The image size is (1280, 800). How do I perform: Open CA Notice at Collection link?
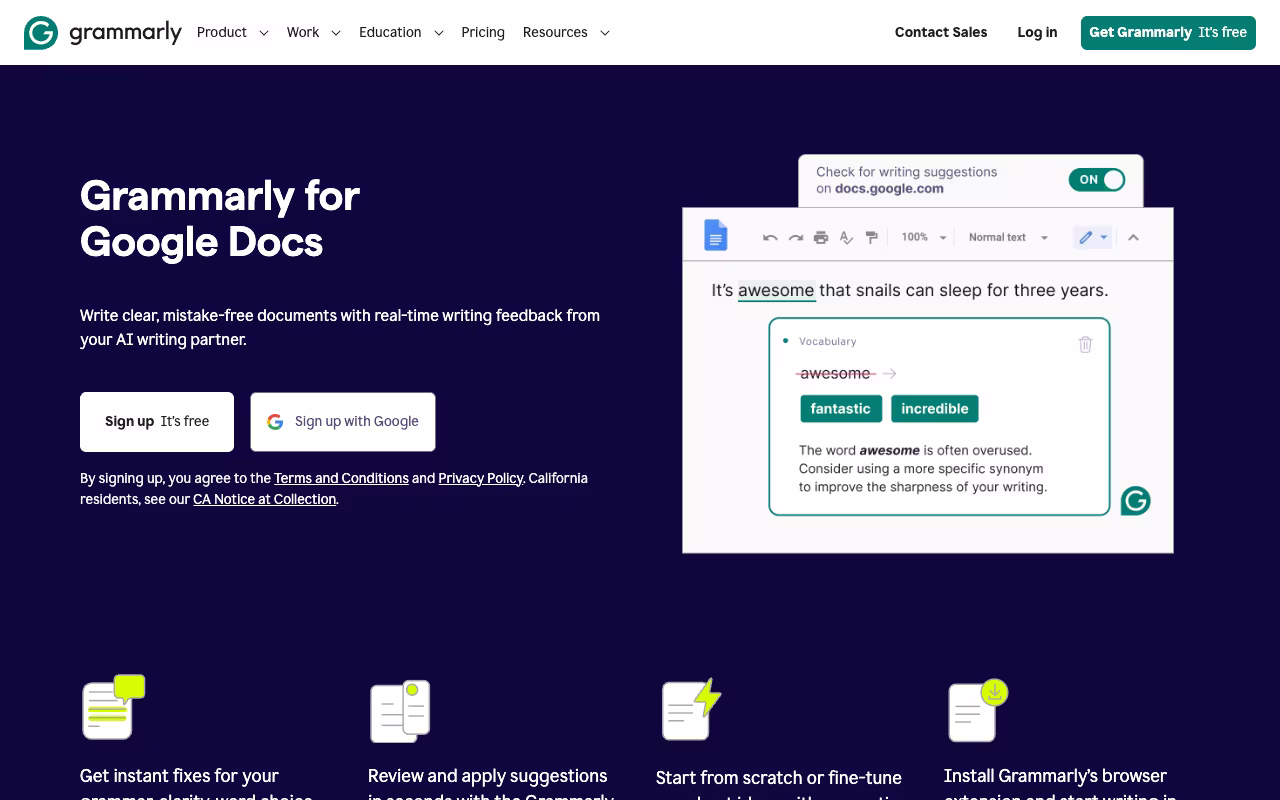(x=264, y=499)
